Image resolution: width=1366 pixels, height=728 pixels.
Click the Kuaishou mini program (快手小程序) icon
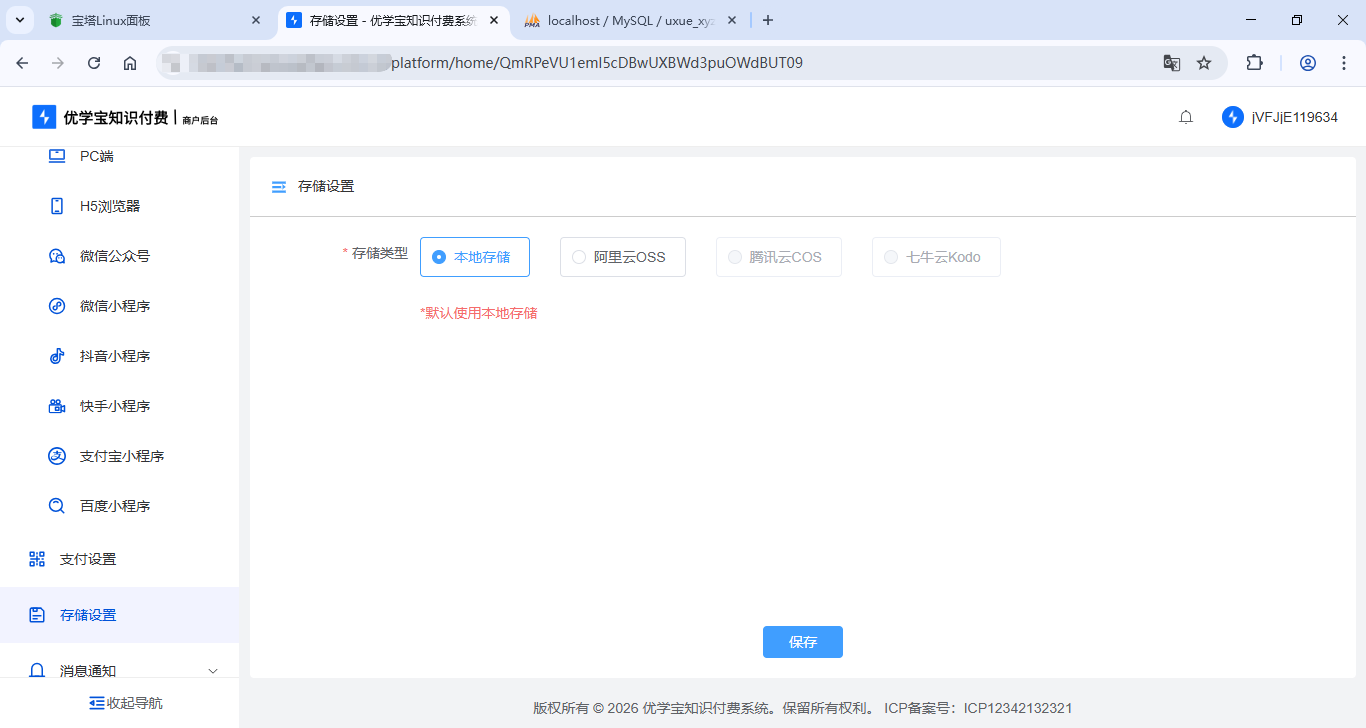pos(57,406)
